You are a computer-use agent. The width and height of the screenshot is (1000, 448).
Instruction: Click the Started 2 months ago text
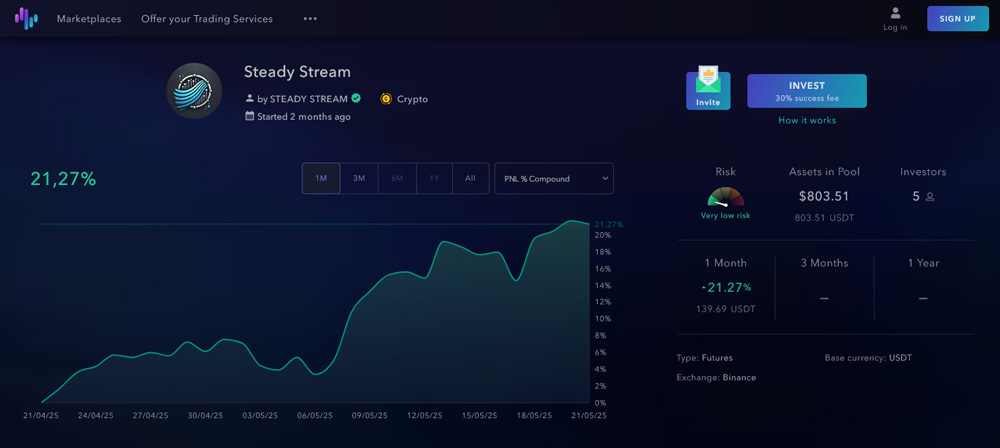pyautogui.click(x=304, y=117)
